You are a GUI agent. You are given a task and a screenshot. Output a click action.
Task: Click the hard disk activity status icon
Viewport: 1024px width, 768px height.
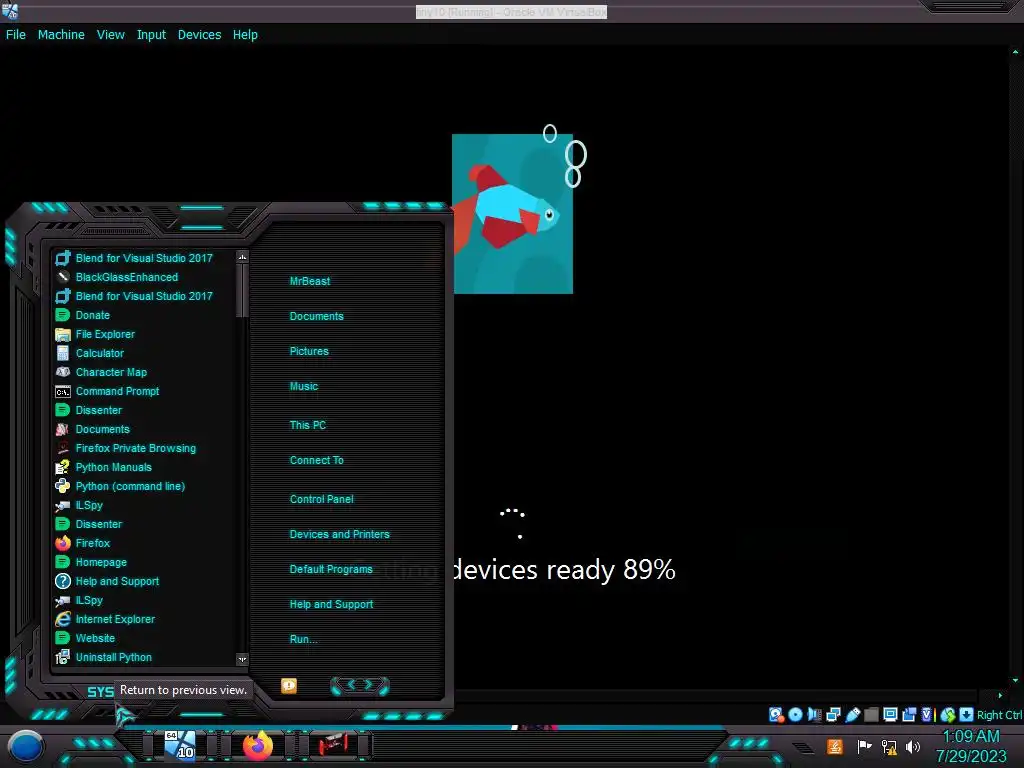[x=776, y=715]
